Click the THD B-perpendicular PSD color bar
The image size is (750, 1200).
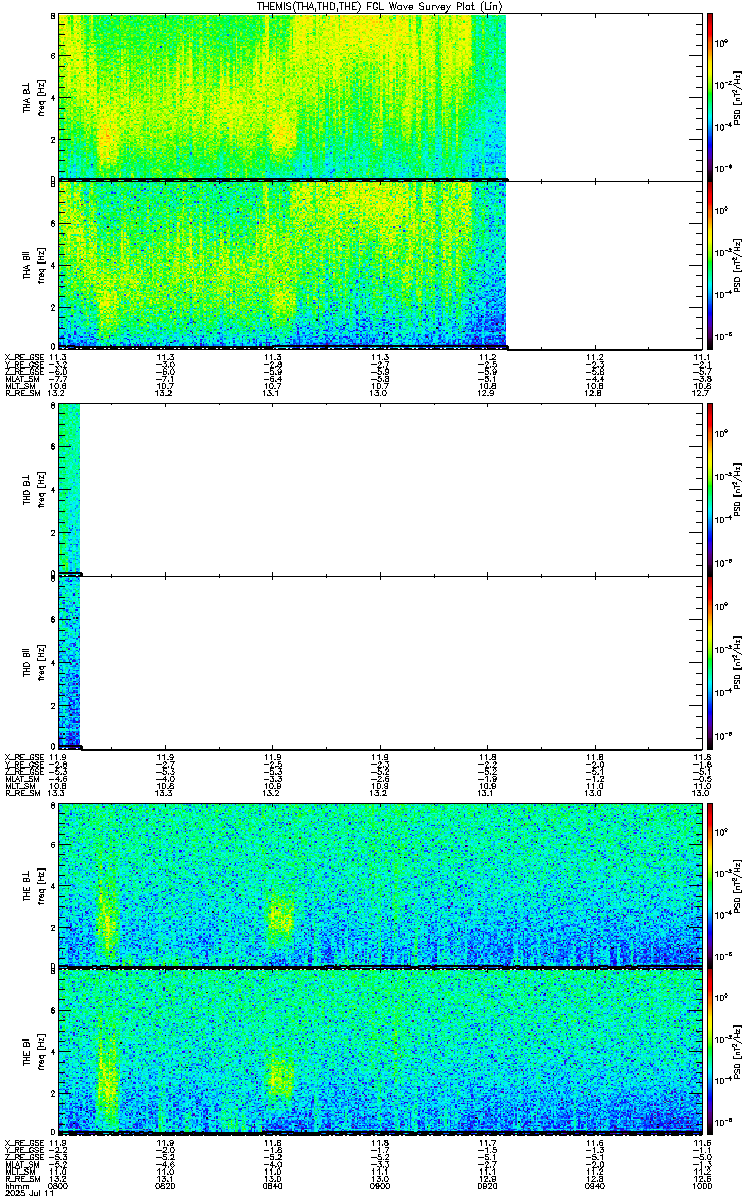pyautogui.click(x=709, y=488)
